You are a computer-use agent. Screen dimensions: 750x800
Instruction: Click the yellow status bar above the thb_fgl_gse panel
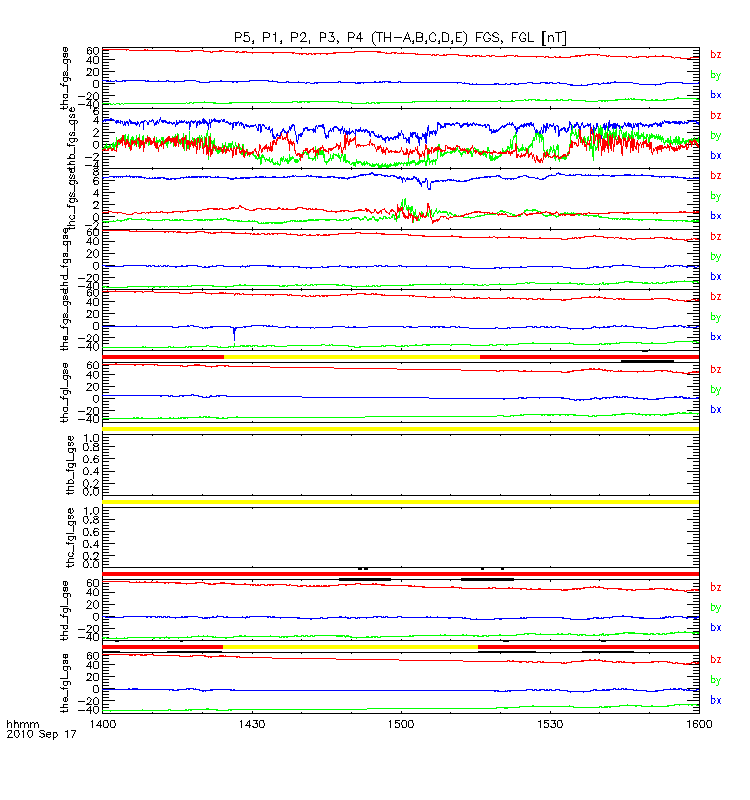[401, 429]
